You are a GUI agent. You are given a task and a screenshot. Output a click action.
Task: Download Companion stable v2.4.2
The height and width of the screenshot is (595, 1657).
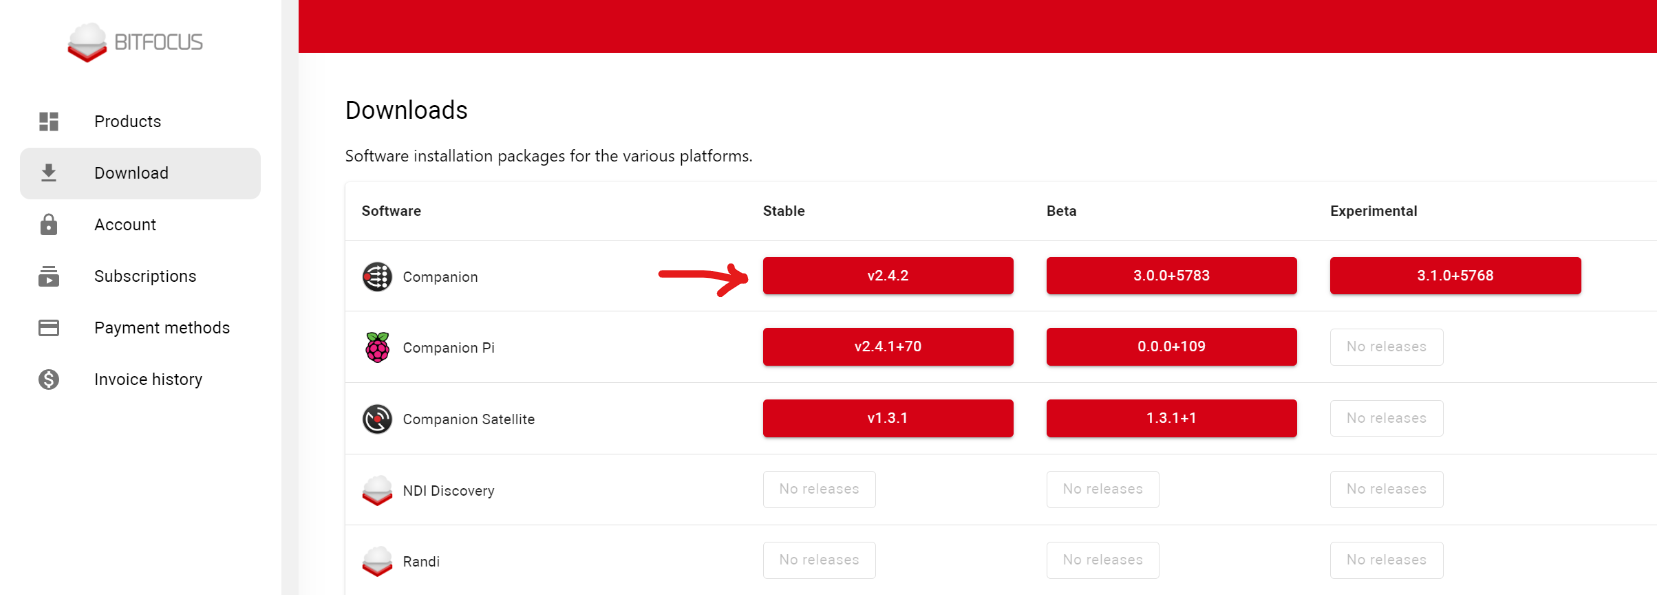point(888,276)
